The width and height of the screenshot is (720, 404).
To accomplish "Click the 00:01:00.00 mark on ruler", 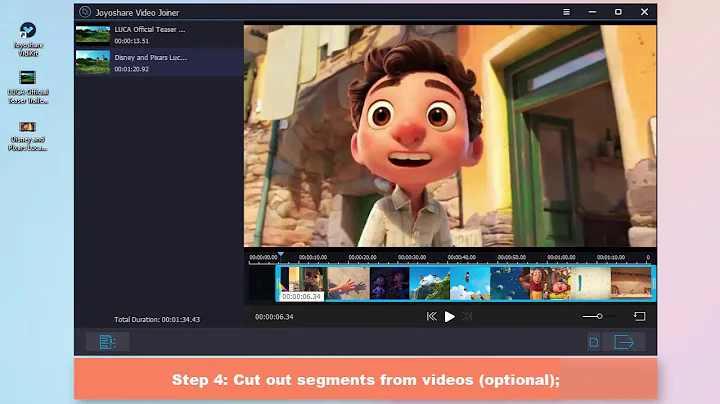I will pyautogui.click(x=561, y=258).
